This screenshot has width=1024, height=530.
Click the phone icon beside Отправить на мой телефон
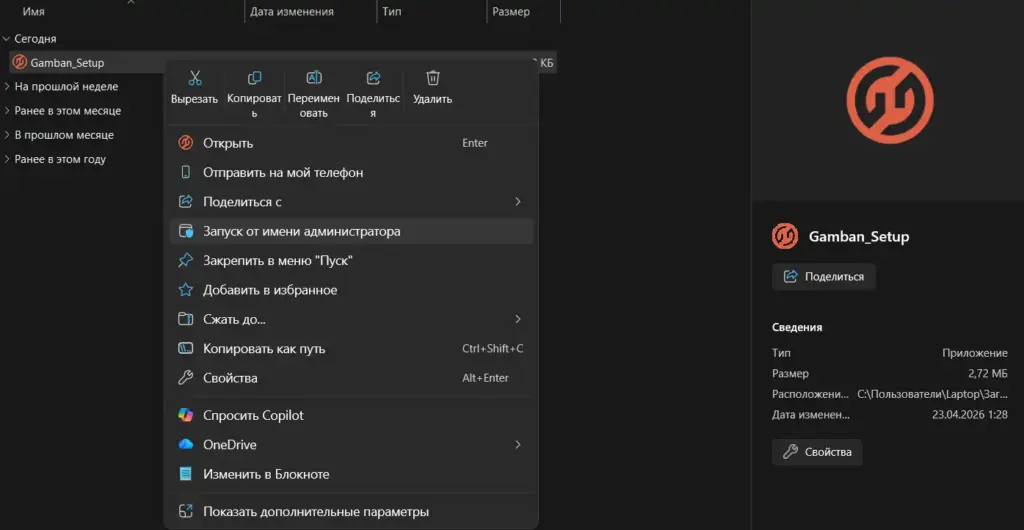click(185, 172)
